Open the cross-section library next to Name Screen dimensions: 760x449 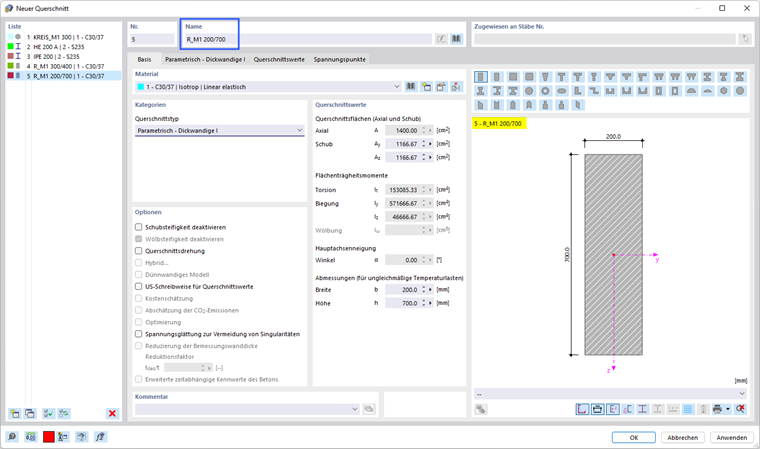[x=457, y=39]
